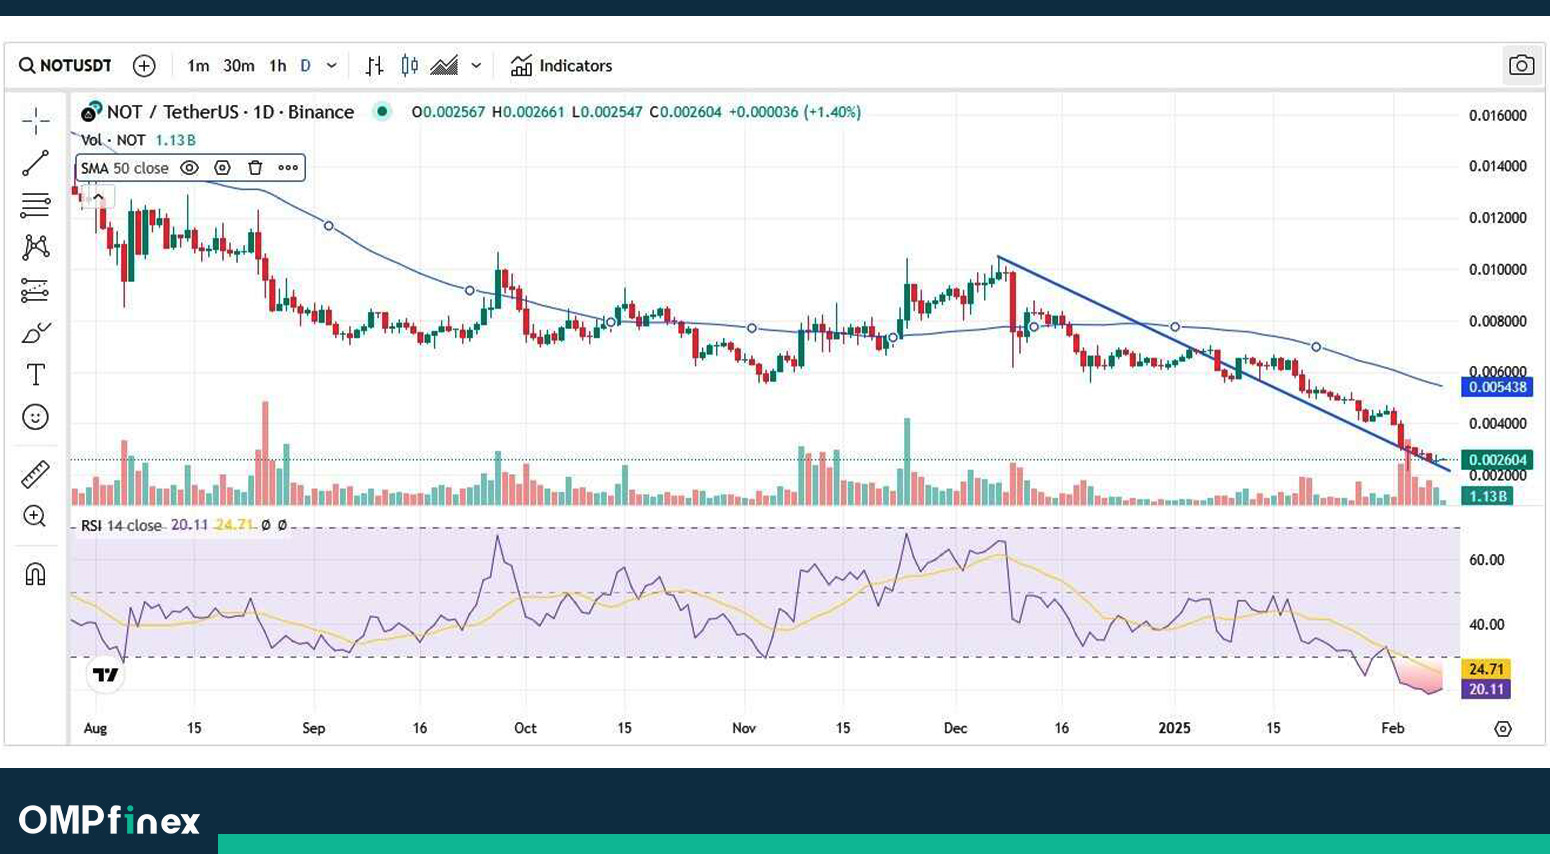Select the ruler measure tool
Screen dimensions: 1550x854
tap(35, 474)
